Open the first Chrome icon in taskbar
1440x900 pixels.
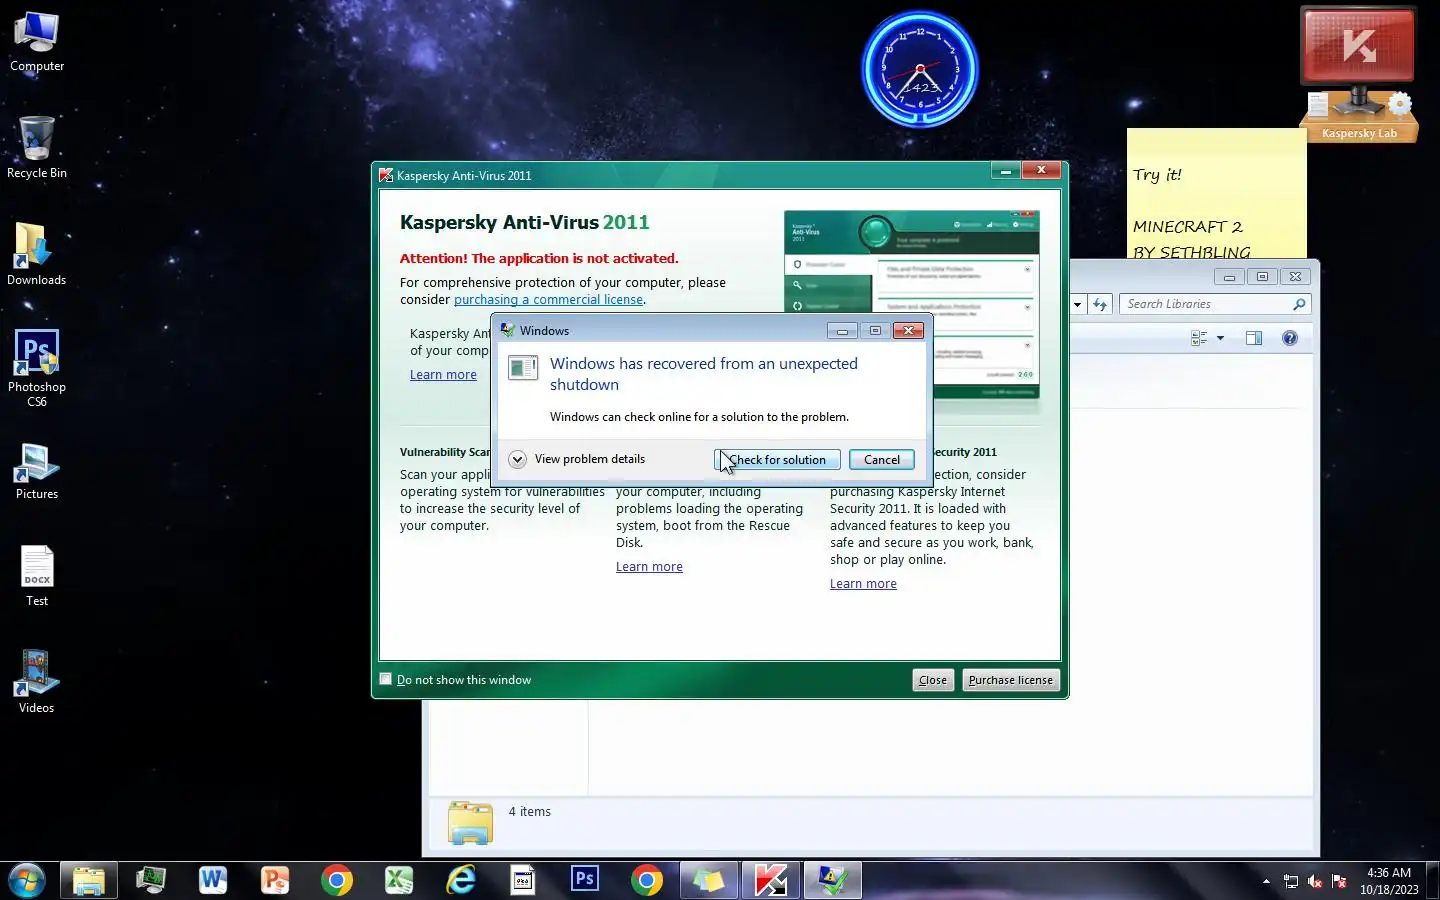coord(337,881)
